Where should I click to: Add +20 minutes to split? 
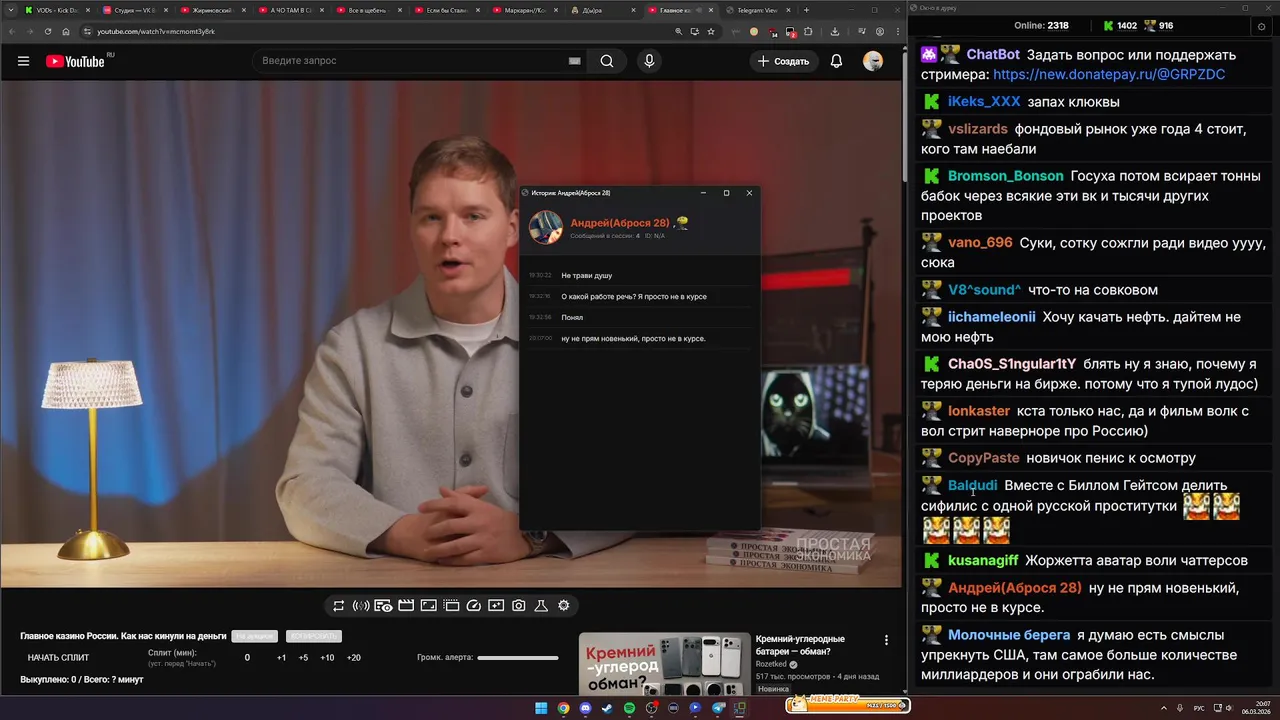coord(353,658)
